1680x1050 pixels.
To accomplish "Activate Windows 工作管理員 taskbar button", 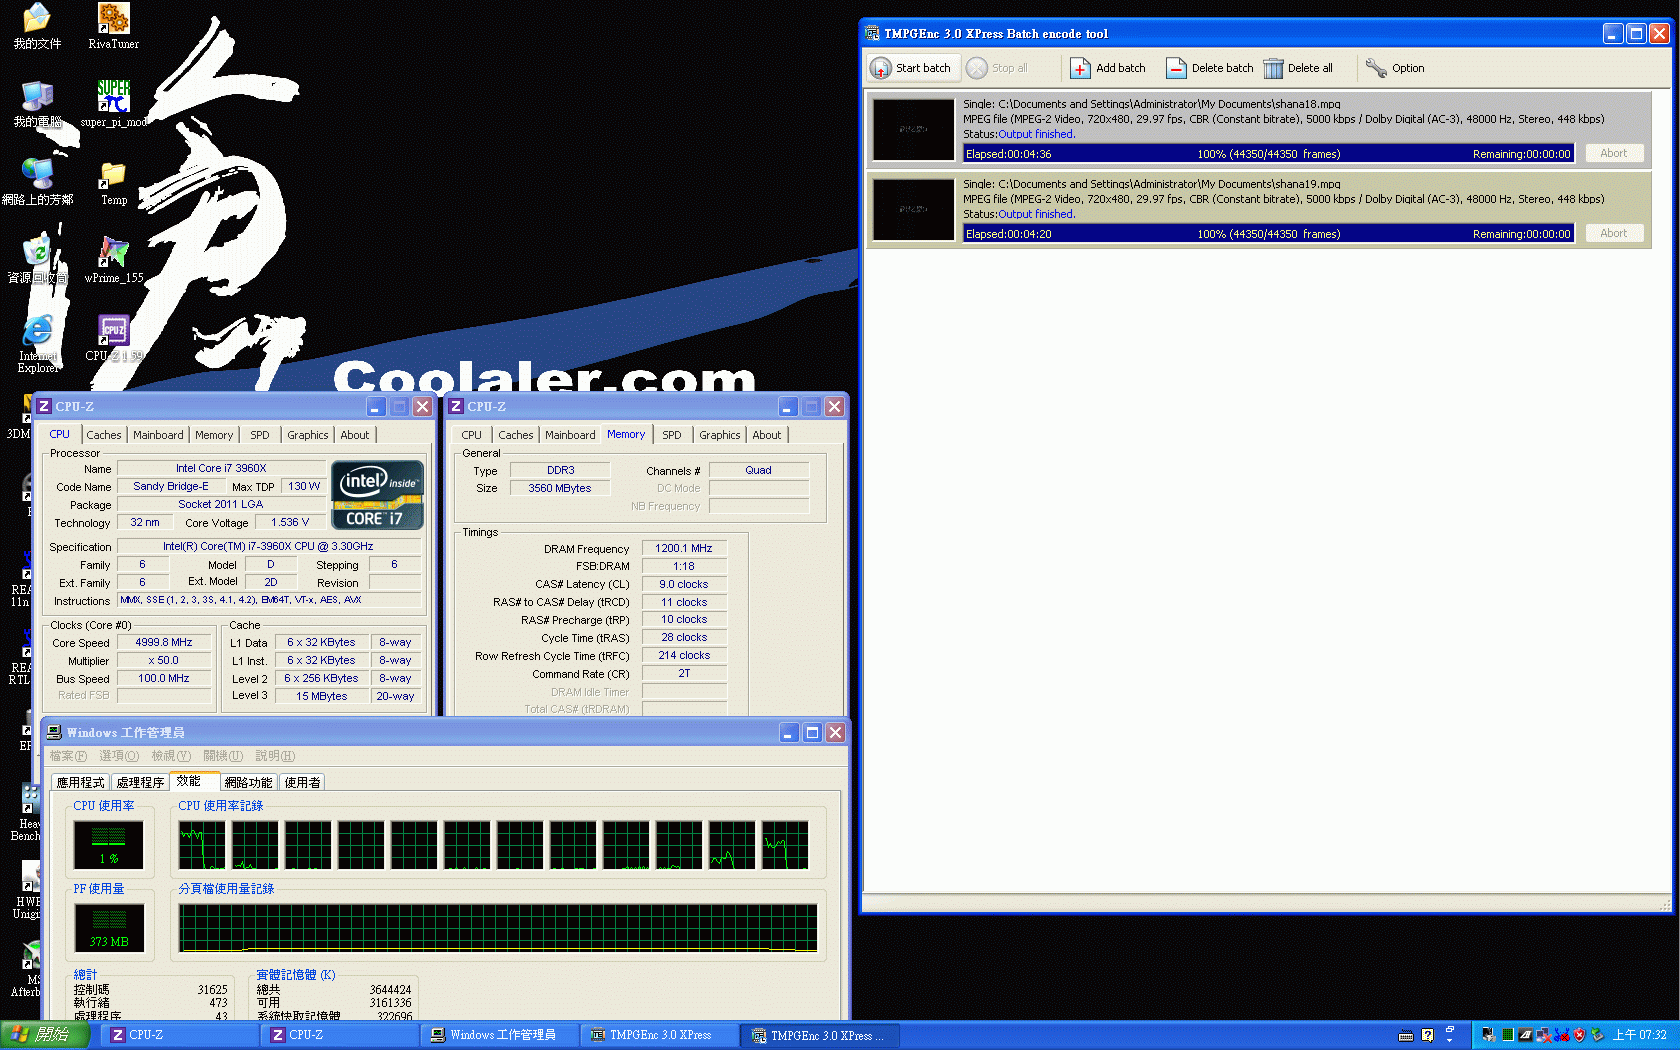I will (498, 1035).
